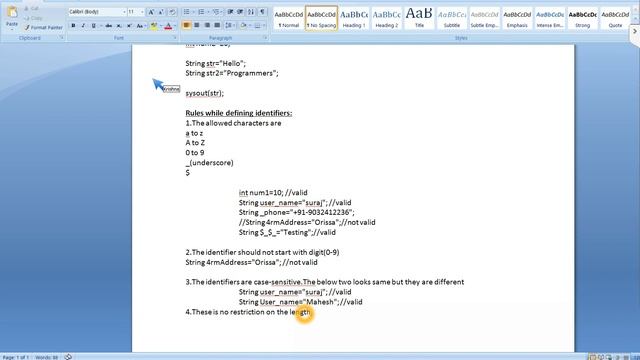The image size is (640, 360).
Task: Select Center alignment
Action: tap(197, 26)
